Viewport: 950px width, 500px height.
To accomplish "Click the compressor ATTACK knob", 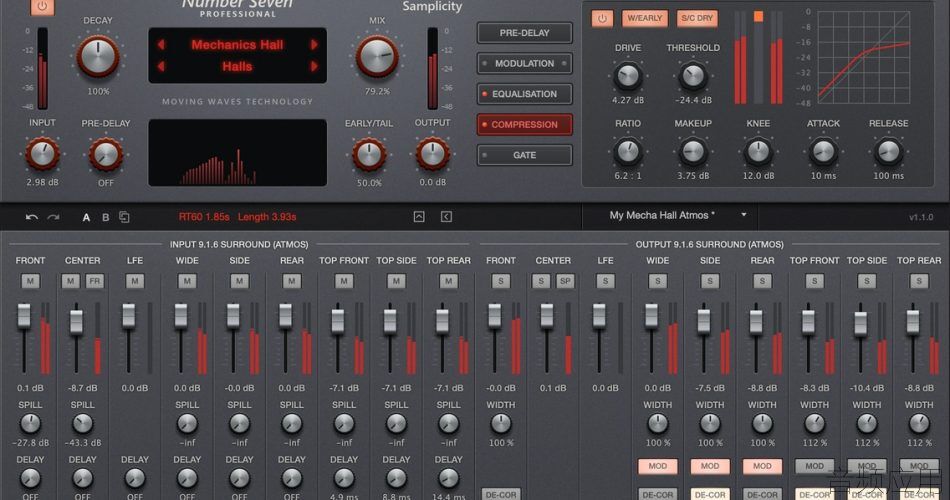I will tap(823, 152).
